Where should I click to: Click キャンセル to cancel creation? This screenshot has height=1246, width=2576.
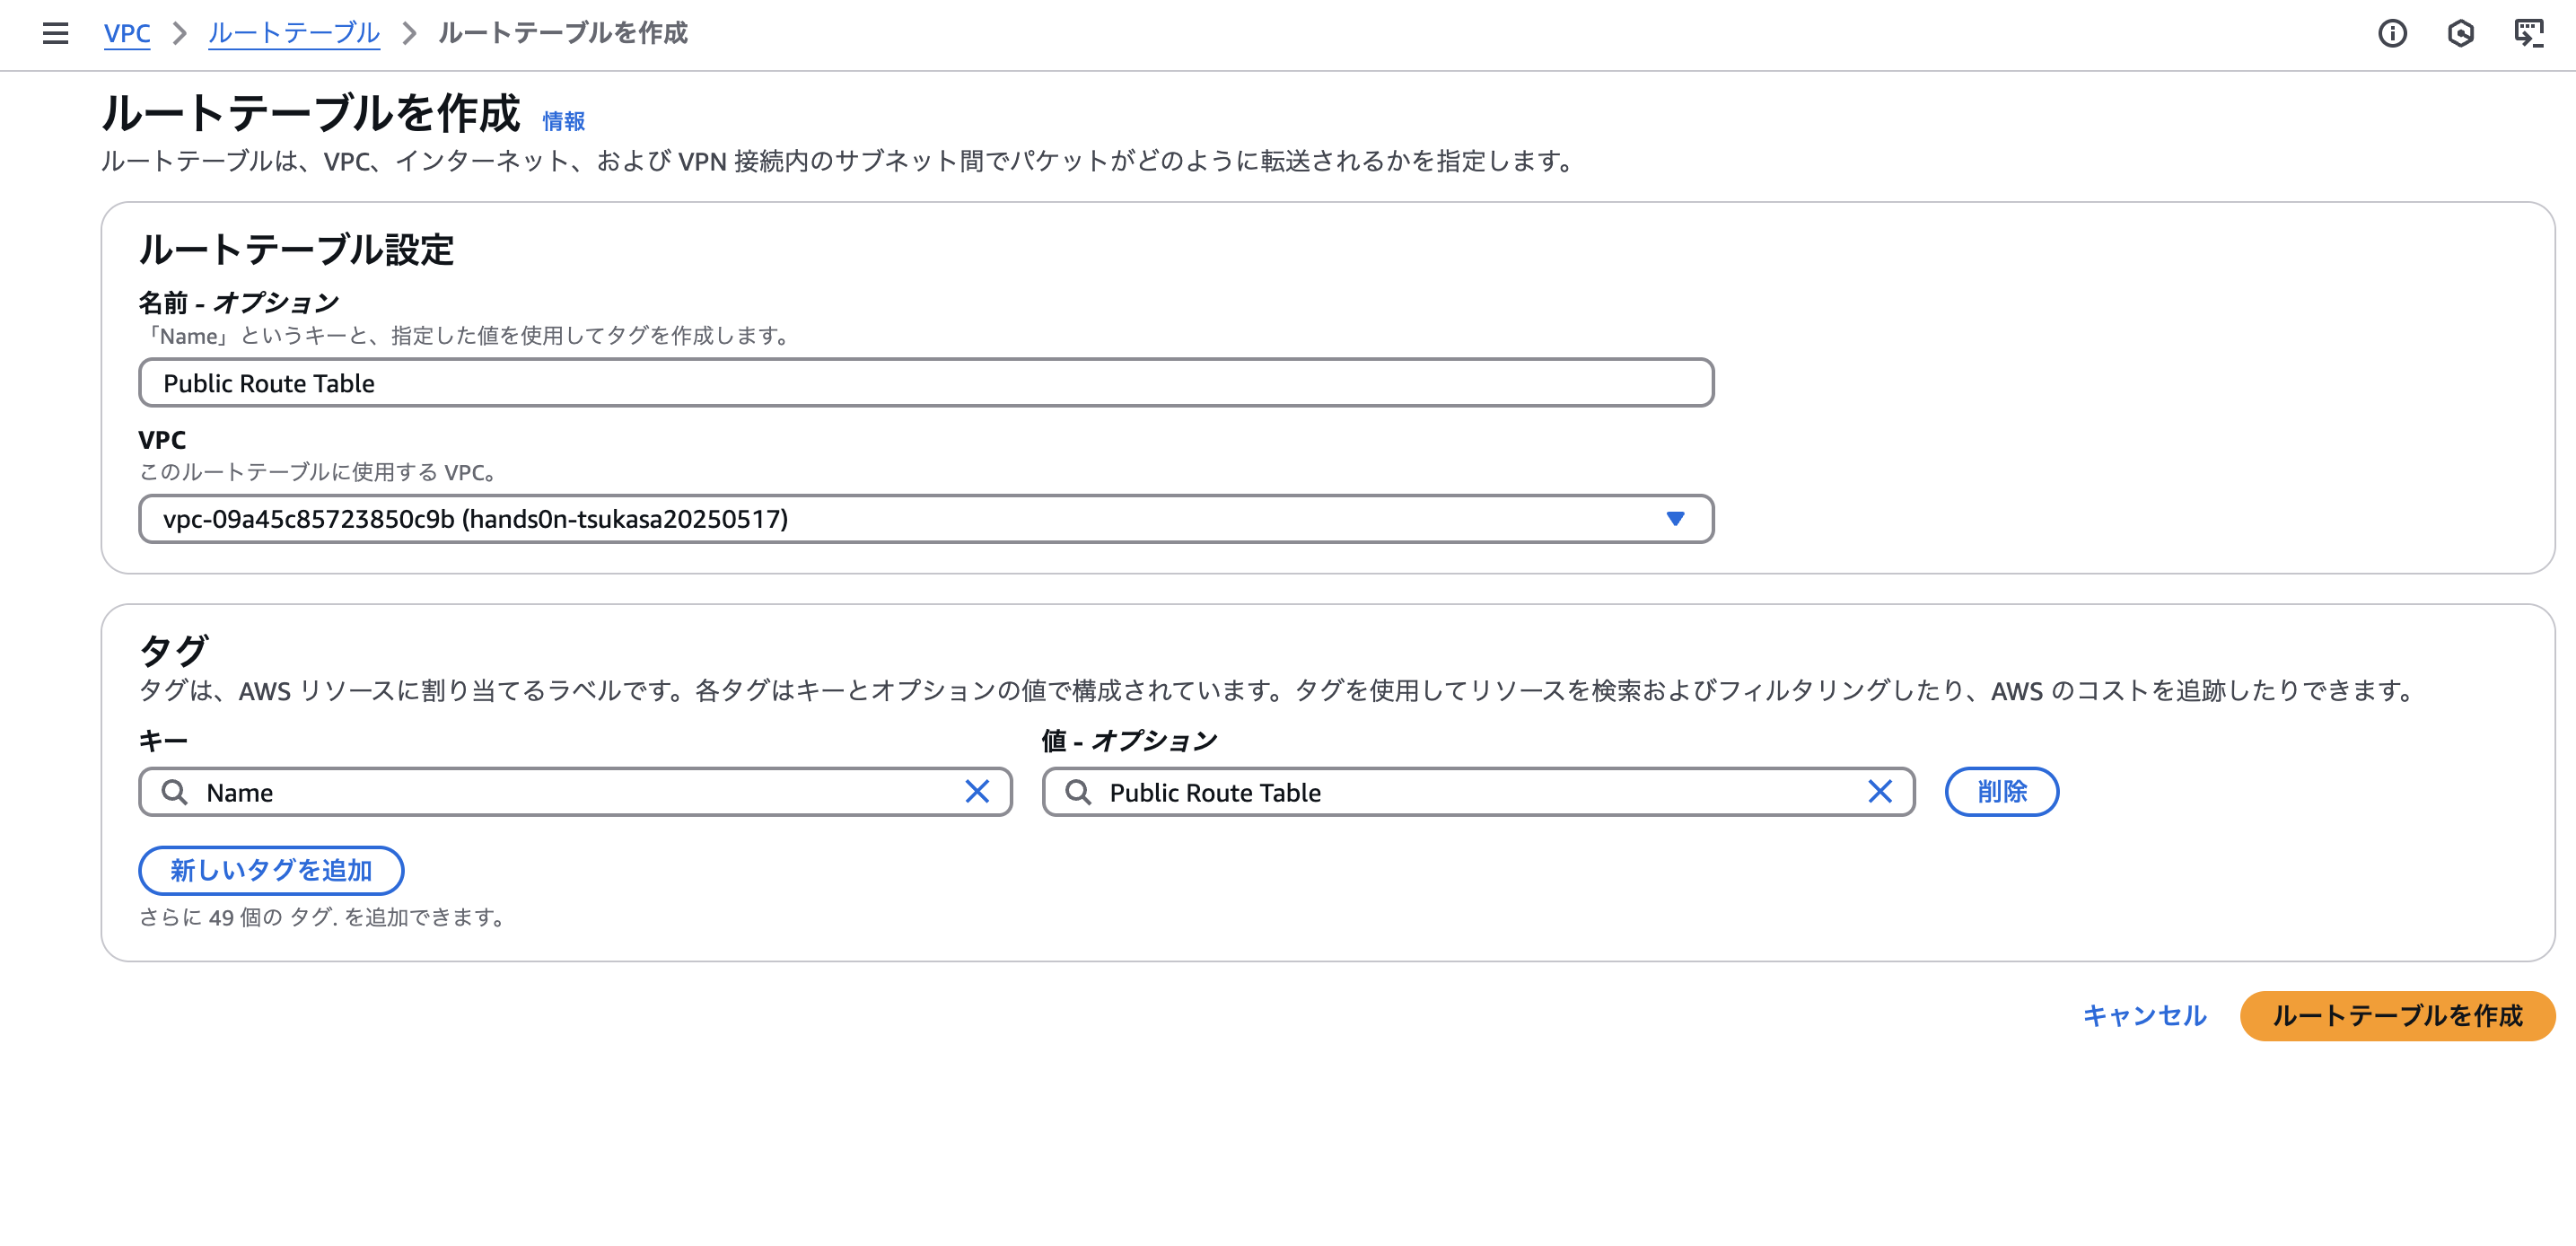point(2144,1016)
